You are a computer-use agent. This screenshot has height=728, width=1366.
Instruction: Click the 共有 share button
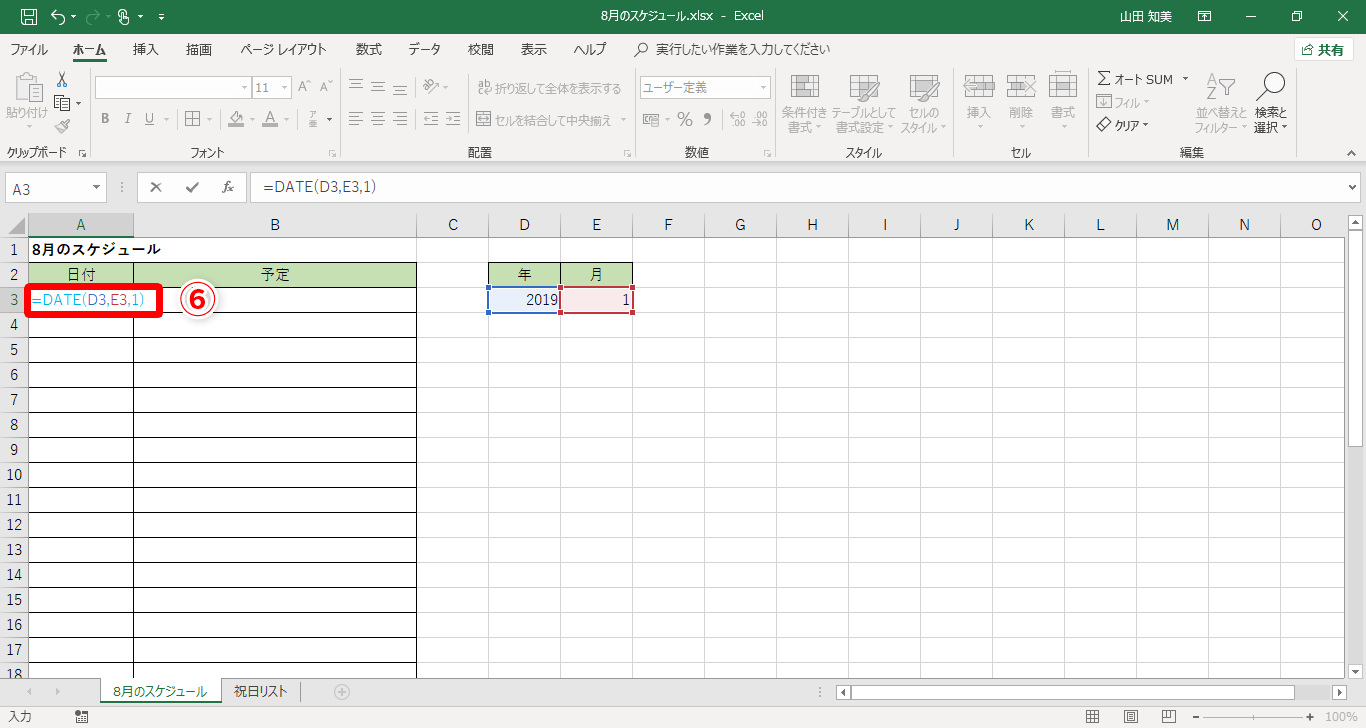(1323, 49)
